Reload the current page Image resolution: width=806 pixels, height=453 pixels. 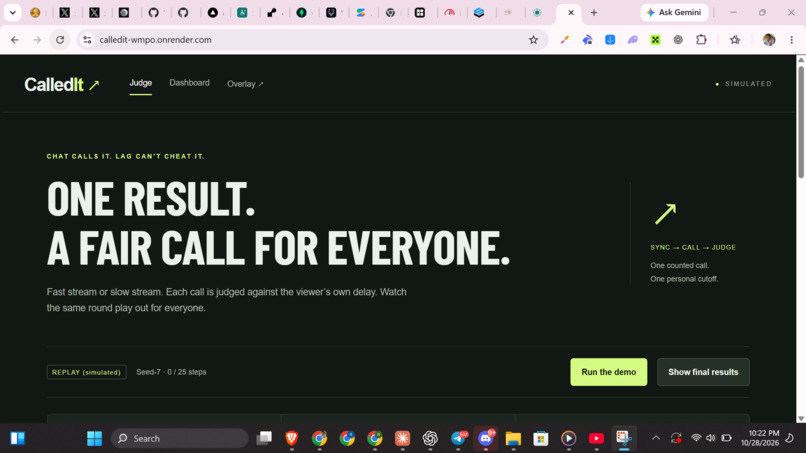click(x=60, y=40)
